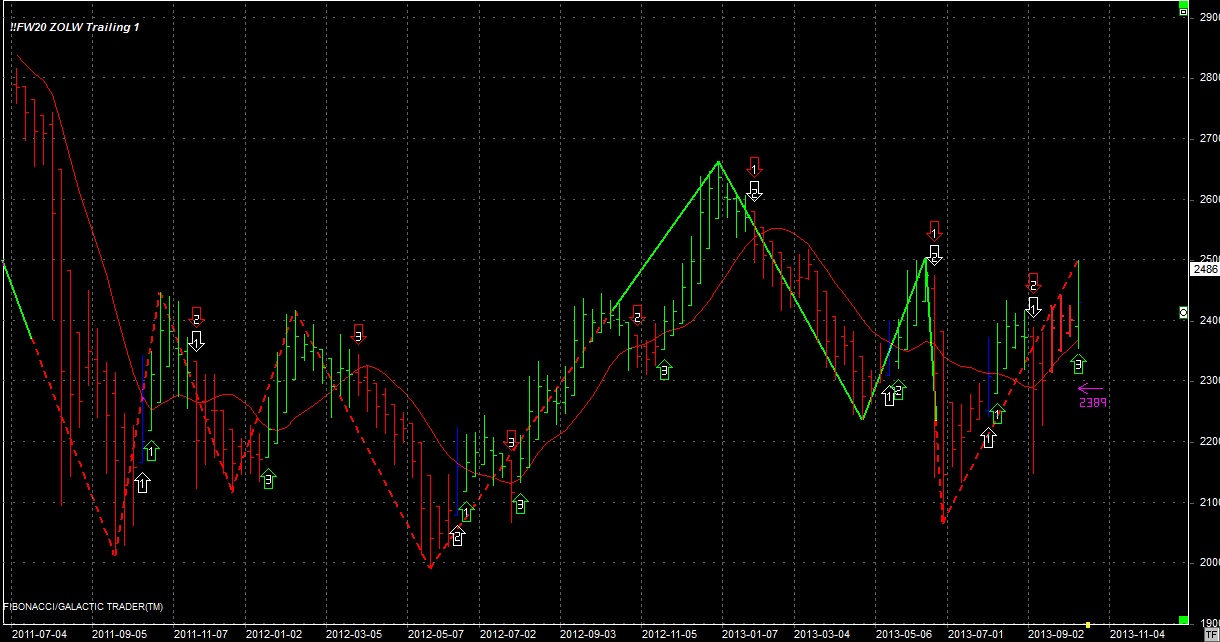This screenshot has height=642, width=1220.
Task: Click the current price label 2486
Action: (1205, 269)
